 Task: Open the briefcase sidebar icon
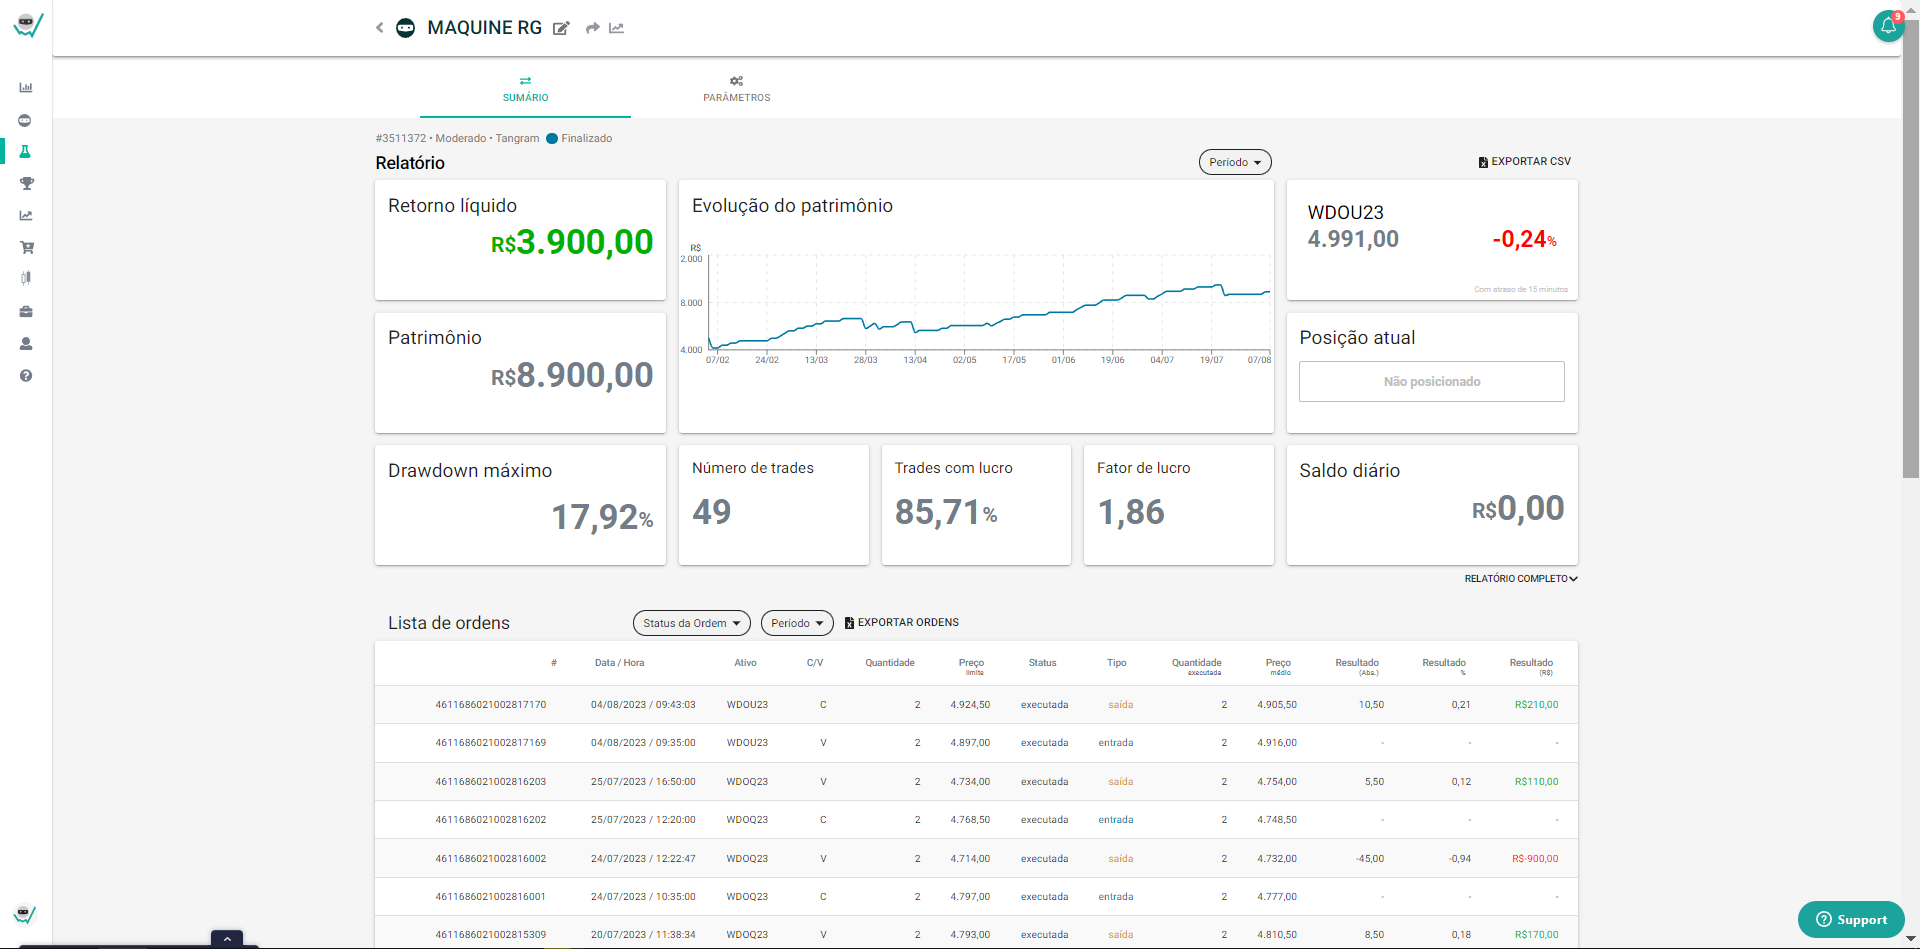click(26, 312)
